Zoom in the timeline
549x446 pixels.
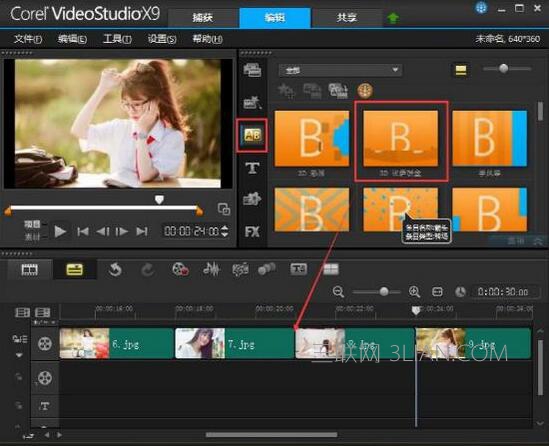pyautogui.click(x=415, y=292)
